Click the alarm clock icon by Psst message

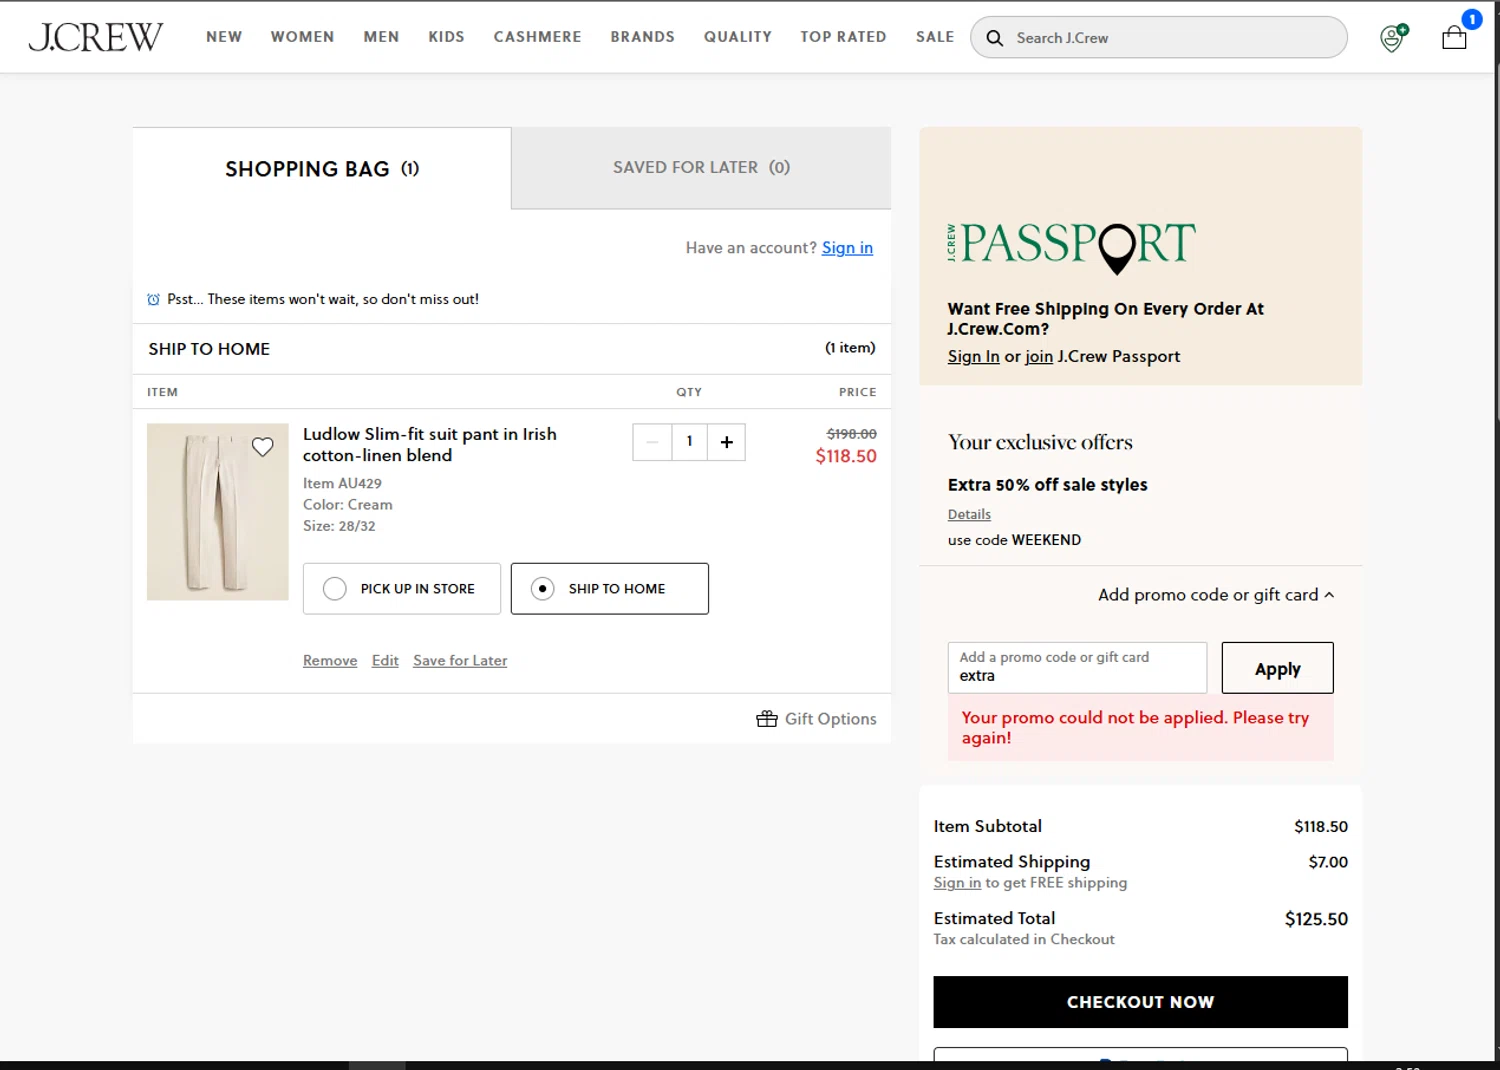pos(153,299)
